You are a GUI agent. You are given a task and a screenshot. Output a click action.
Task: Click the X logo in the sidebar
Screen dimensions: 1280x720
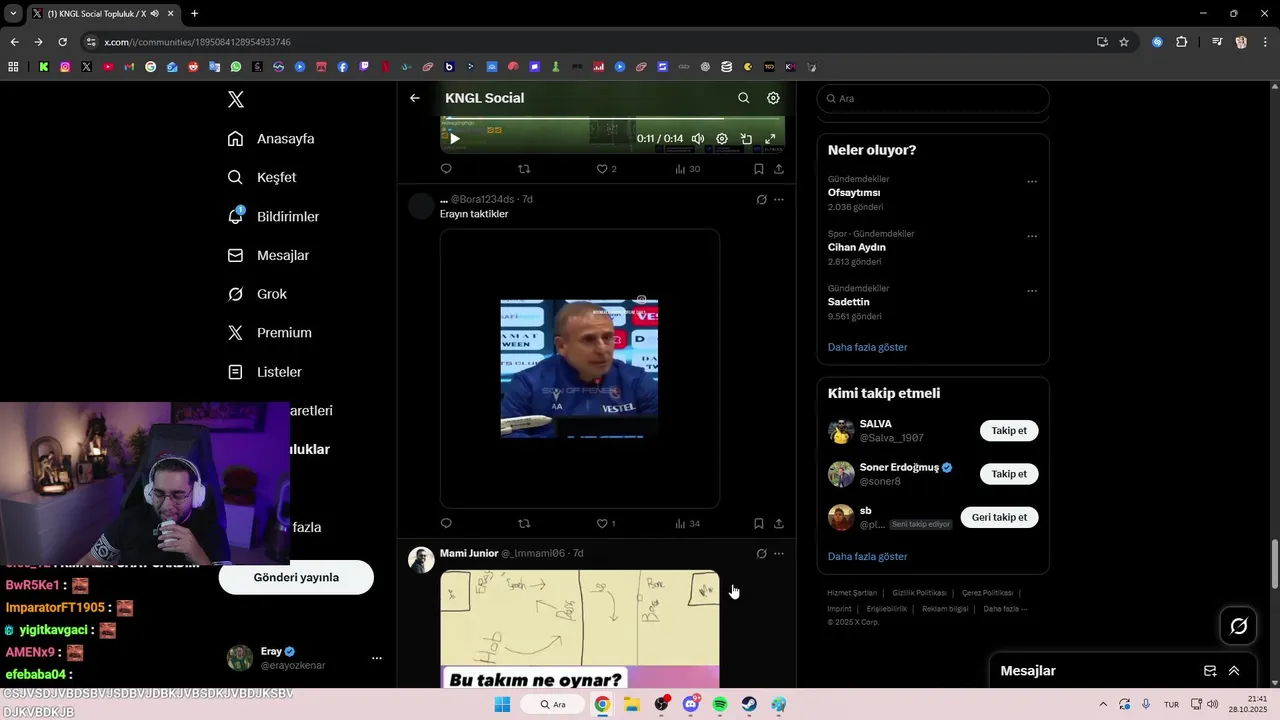[x=236, y=99]
